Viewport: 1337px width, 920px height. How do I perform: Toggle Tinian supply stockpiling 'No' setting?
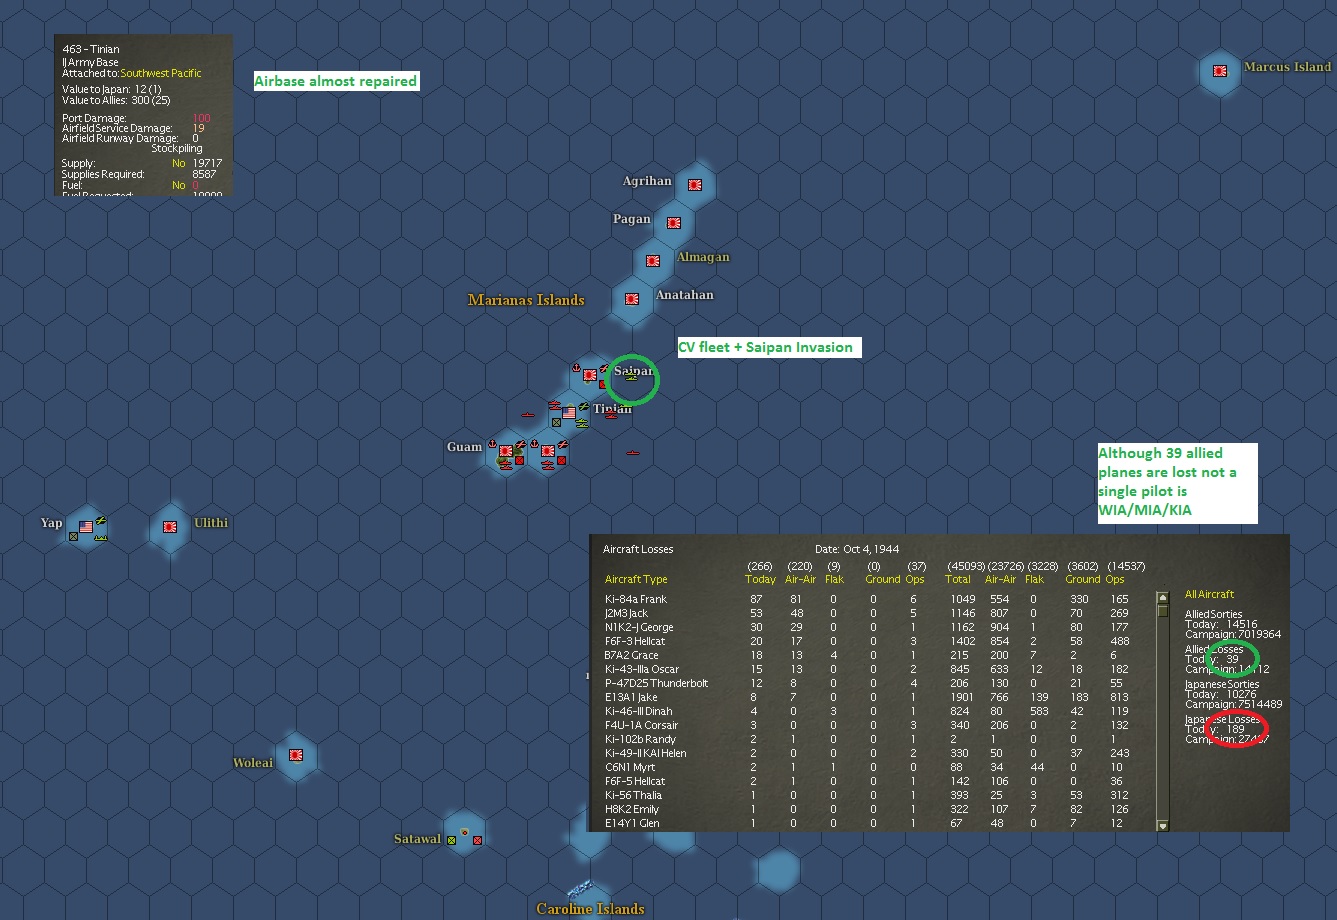[179, 163]
